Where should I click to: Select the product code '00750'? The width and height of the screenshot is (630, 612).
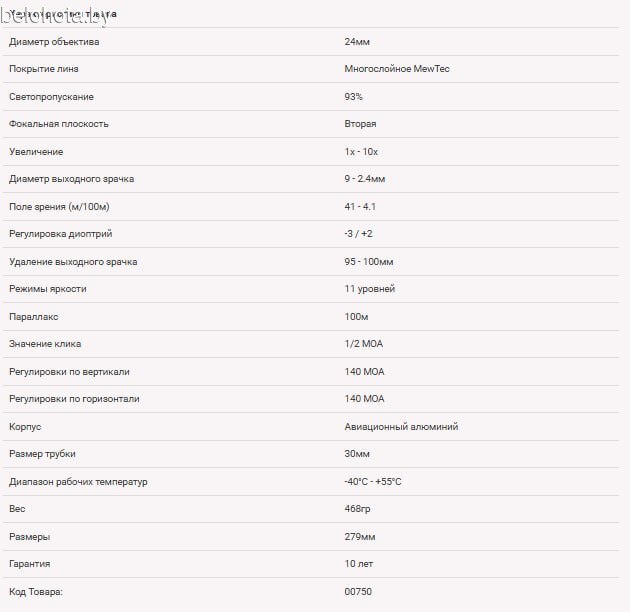[357, 592]
